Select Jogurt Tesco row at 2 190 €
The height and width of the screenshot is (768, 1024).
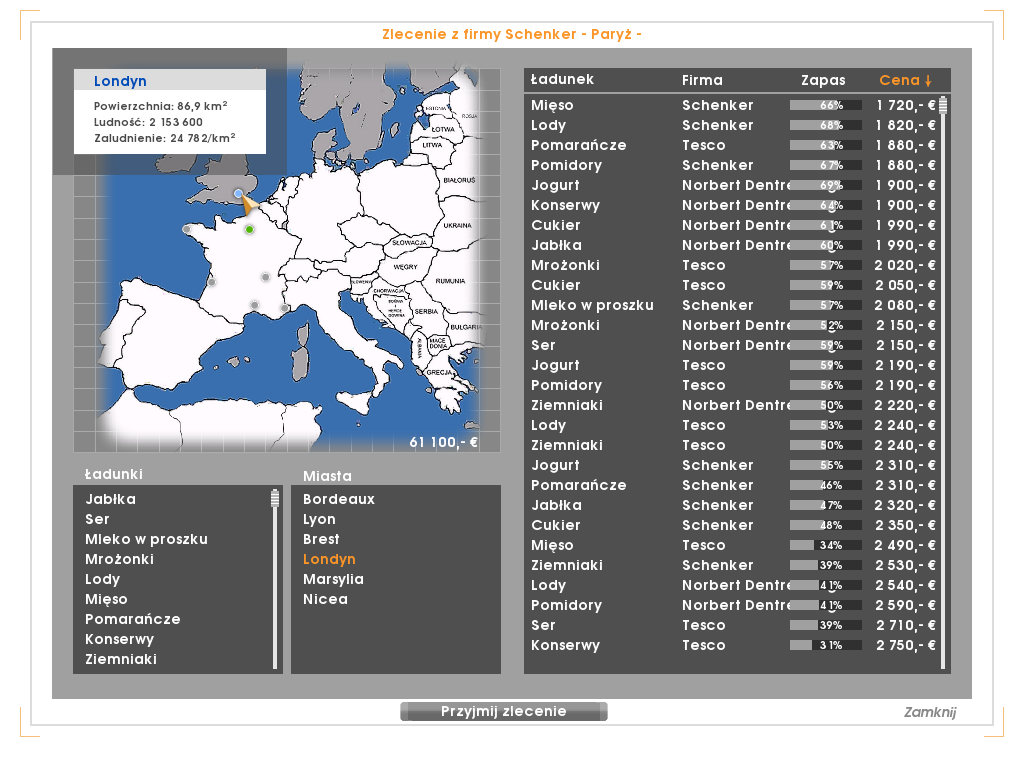[733, 365]
